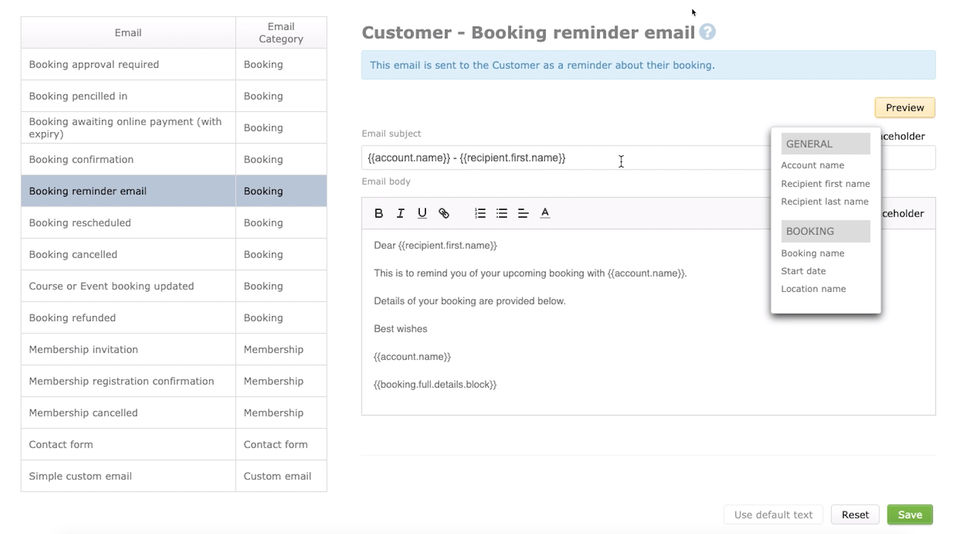Insert a hyperlink using the link icon

(x=444, y=213)
